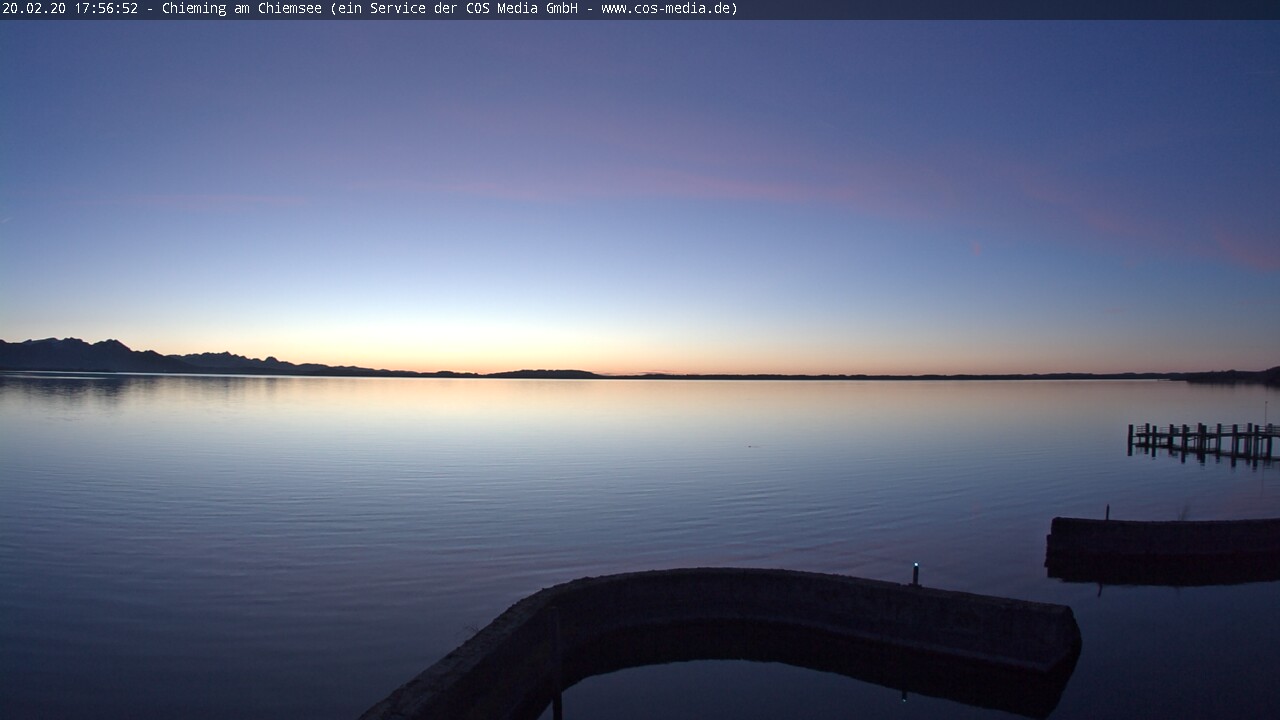The width and height of the screenshot is (1280, 720).
Task: Click the mountain silhouette on the left horizon
Action: (x=80, y=356)
